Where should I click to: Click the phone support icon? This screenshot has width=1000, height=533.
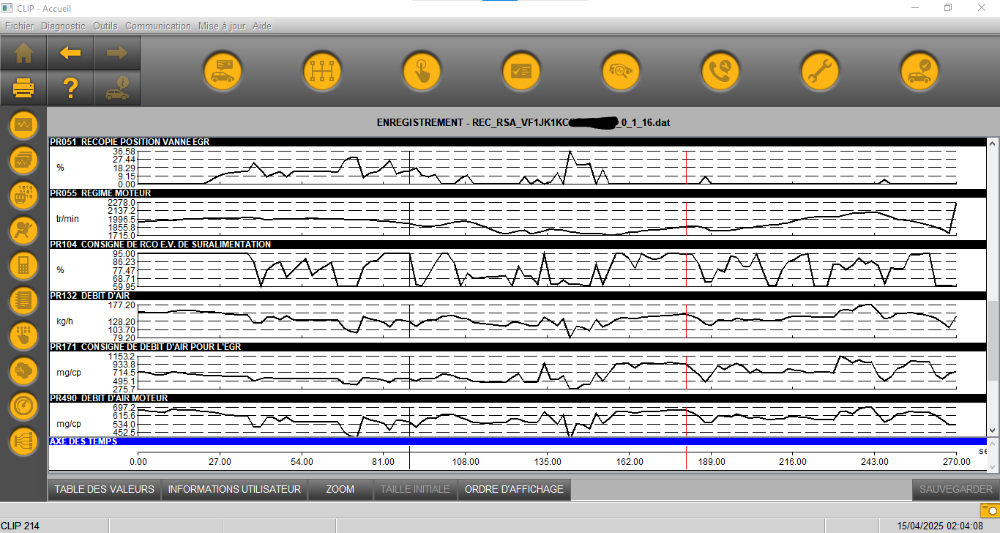(720, 71)
